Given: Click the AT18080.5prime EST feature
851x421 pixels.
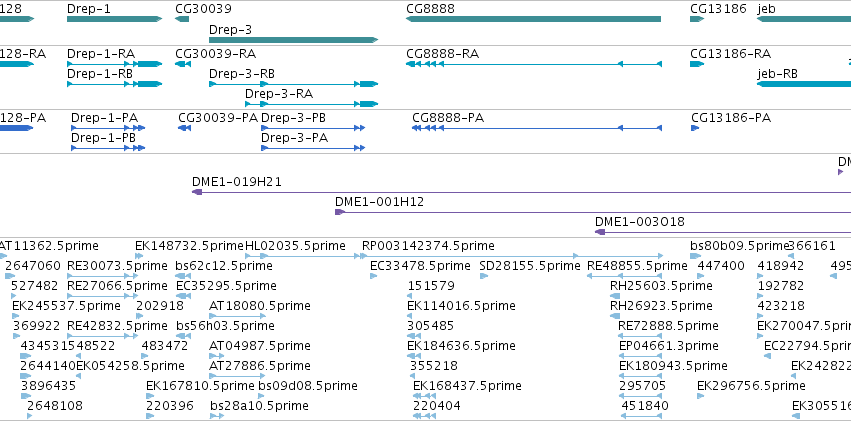Looking at the screenshot, I should pyautogui.click(x=238, y=316).
